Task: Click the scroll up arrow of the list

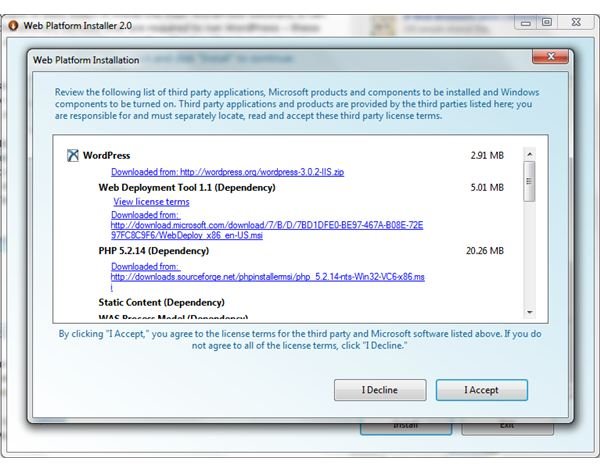Action: pos(530,154)
